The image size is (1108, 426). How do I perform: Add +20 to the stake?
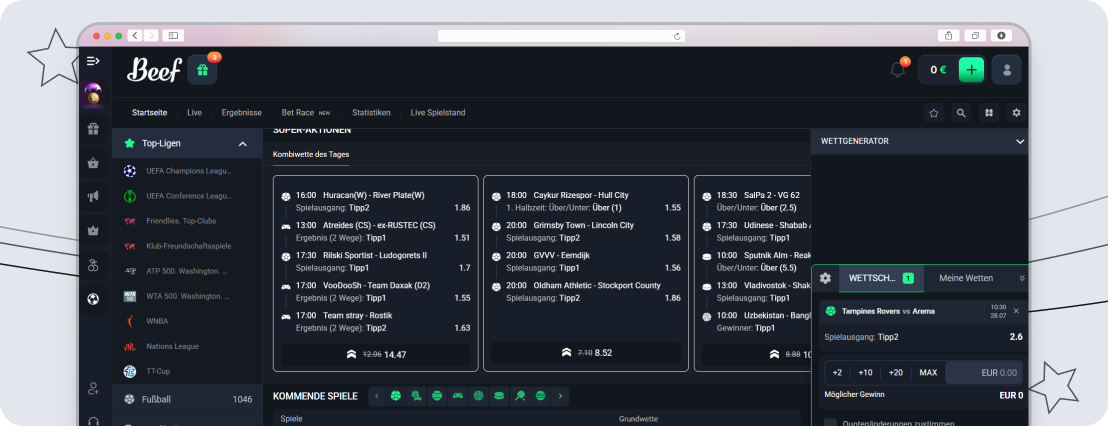point(895,372)
